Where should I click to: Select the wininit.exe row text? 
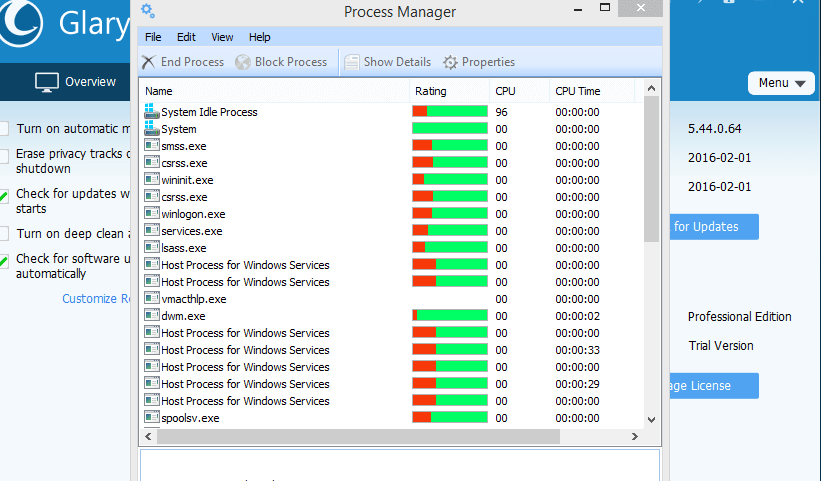(x=187, y=180)
